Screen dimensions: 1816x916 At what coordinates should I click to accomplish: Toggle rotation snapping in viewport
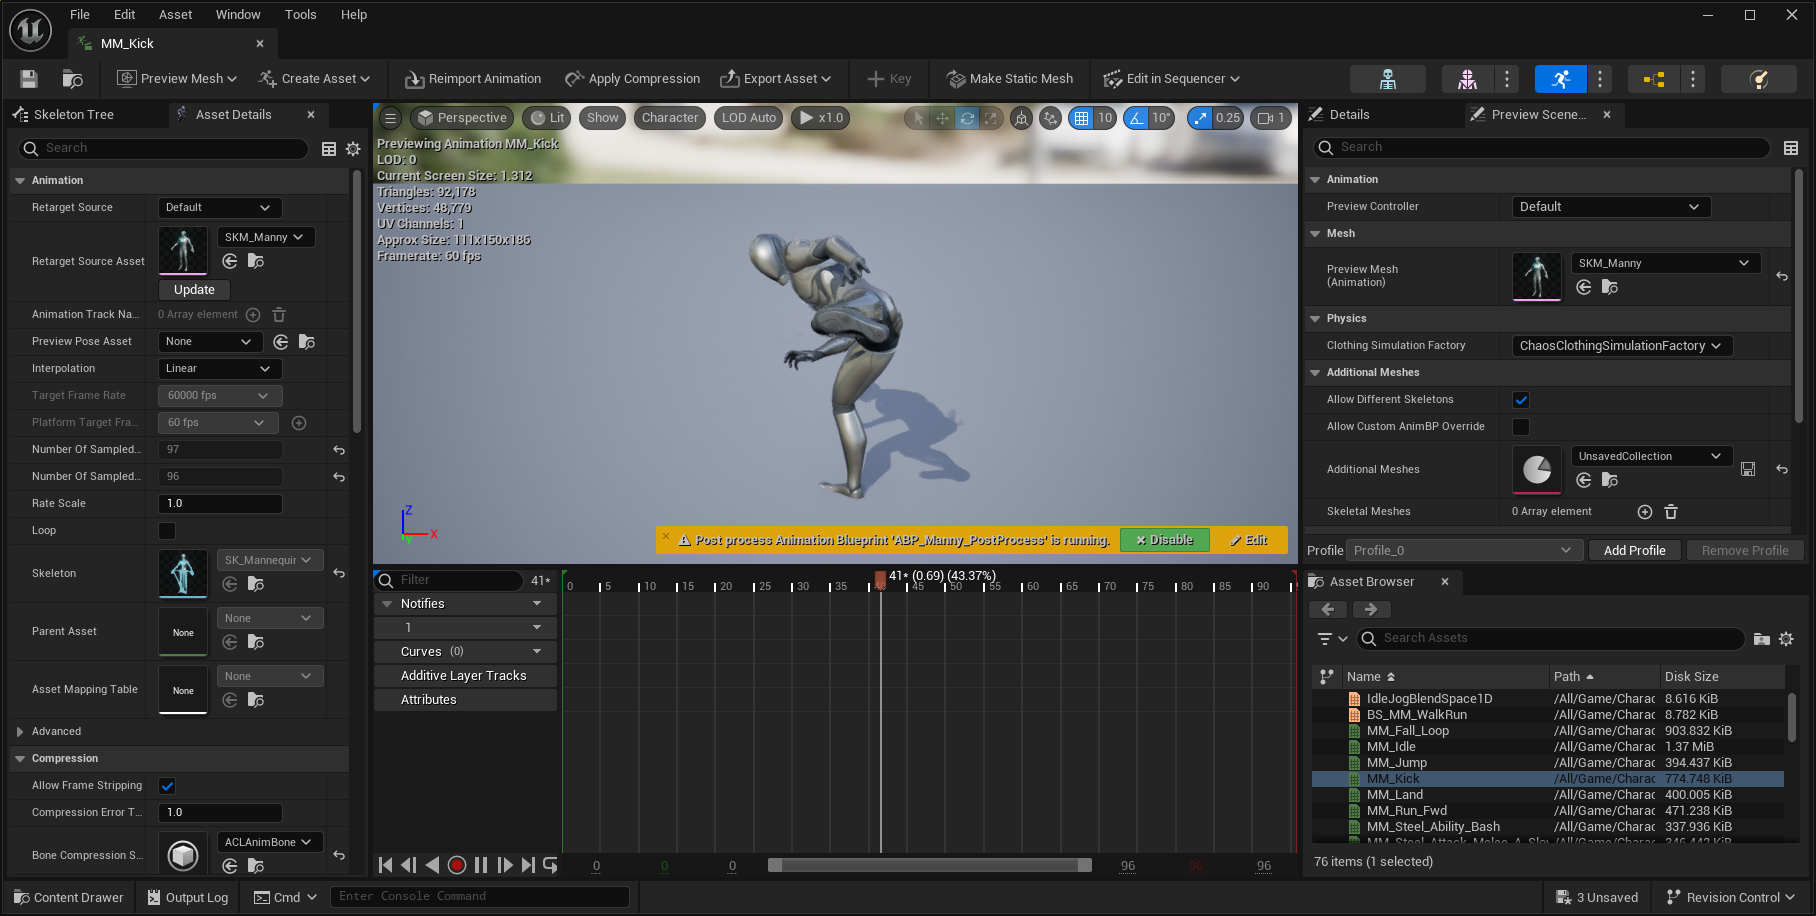(1136, 118)
